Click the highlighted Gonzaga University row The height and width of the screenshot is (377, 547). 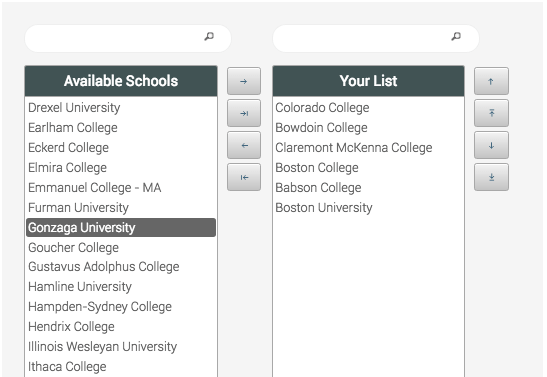[121, 227]
